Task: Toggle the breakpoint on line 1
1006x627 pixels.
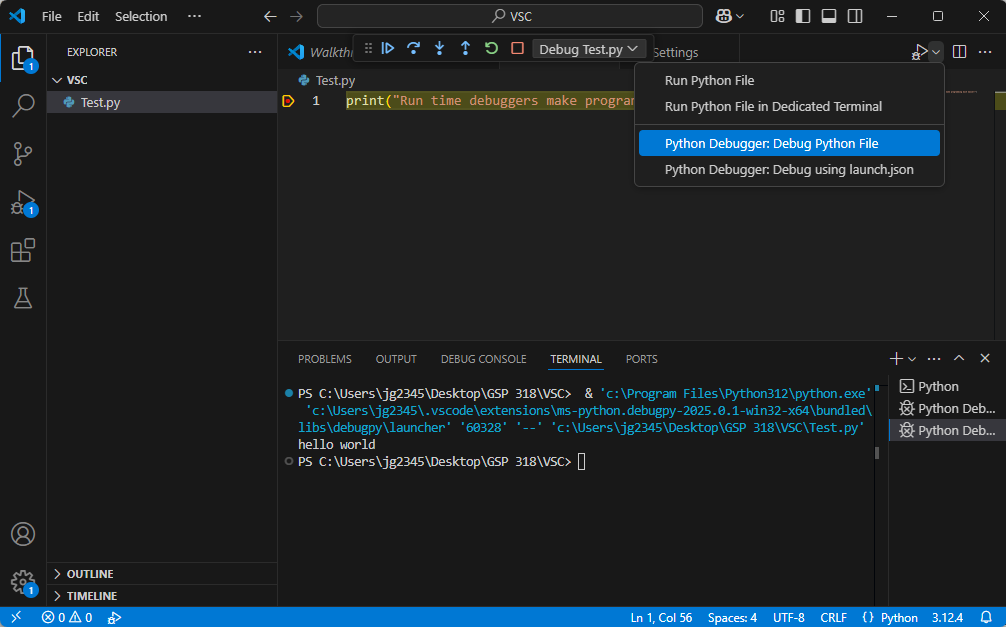Action: tap(288, 101)
